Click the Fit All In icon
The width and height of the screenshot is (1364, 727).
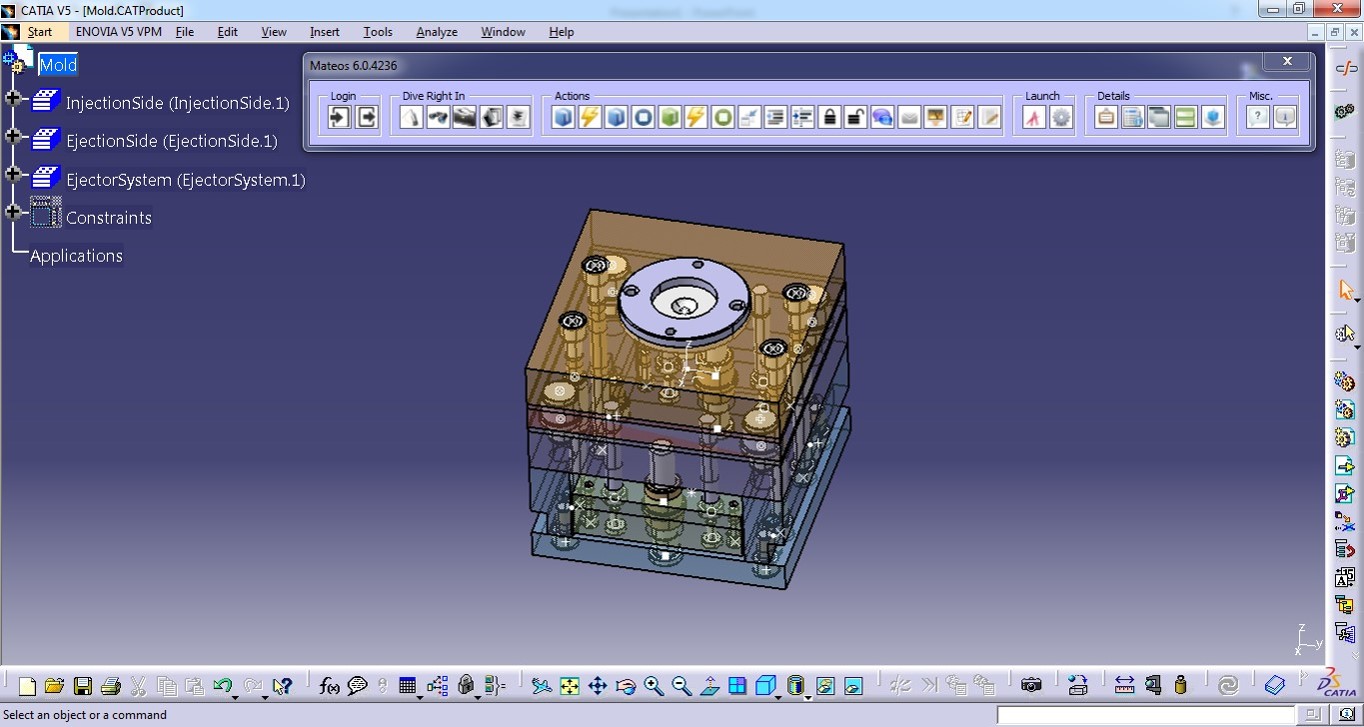[x=570, y=686]
